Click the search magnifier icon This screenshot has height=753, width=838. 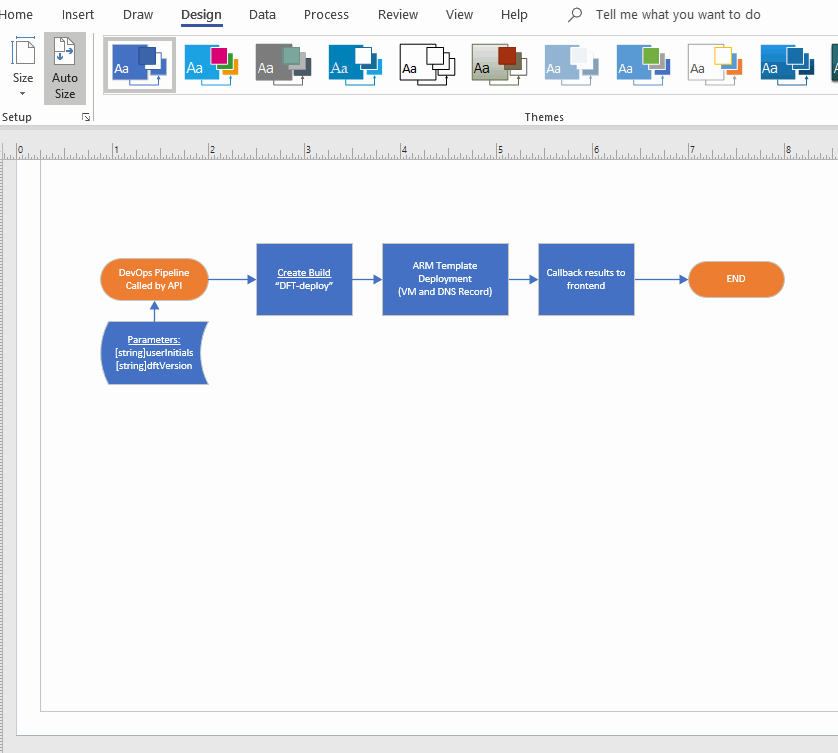[575, 15]
